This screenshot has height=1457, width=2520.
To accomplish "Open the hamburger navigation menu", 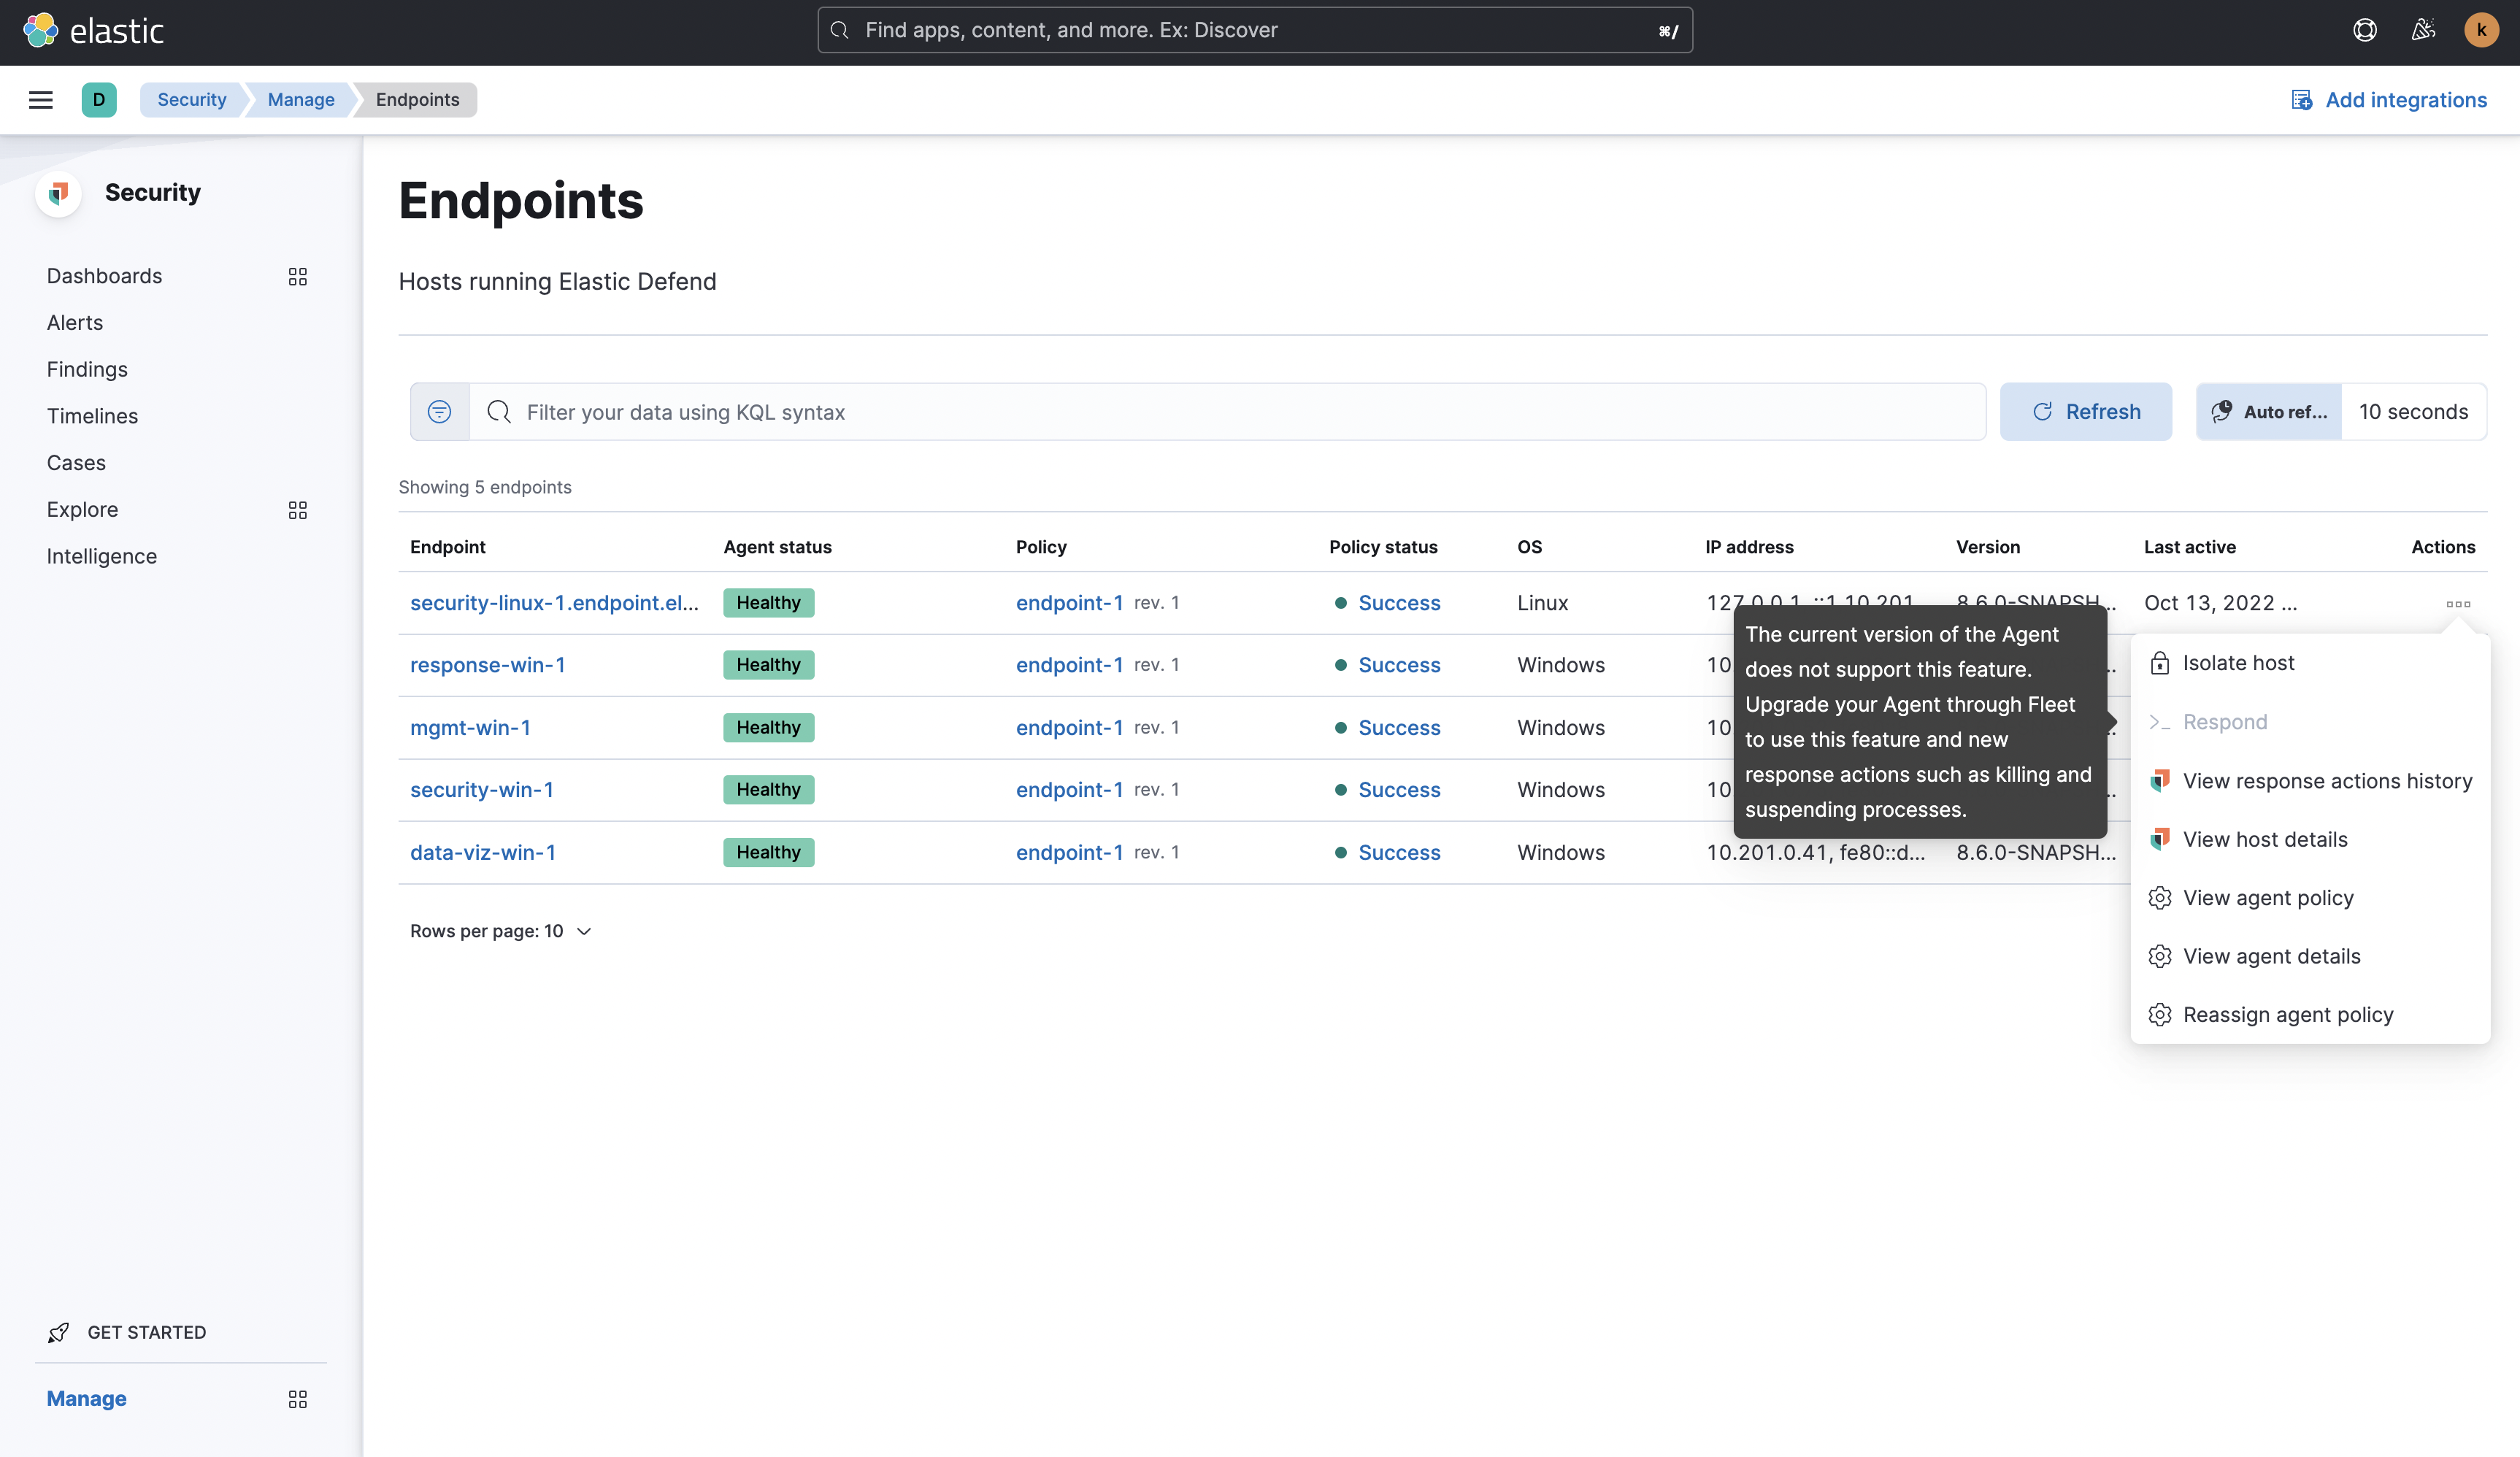I will [40, 100].
